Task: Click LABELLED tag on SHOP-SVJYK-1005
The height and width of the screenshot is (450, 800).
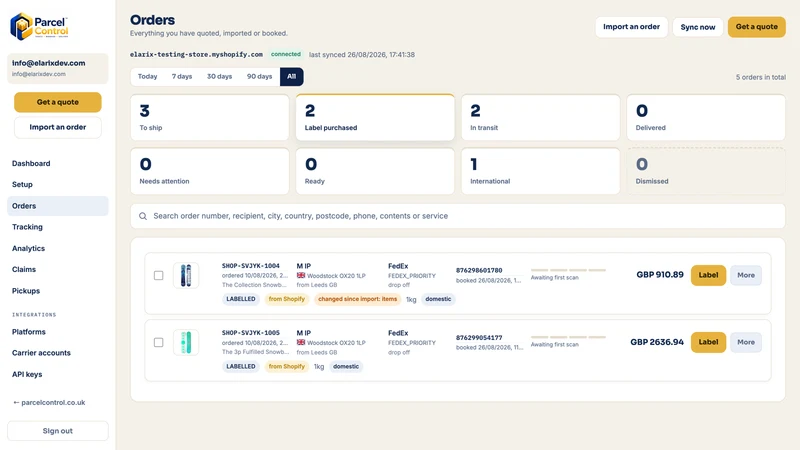Action: click(x=241, y=366)
